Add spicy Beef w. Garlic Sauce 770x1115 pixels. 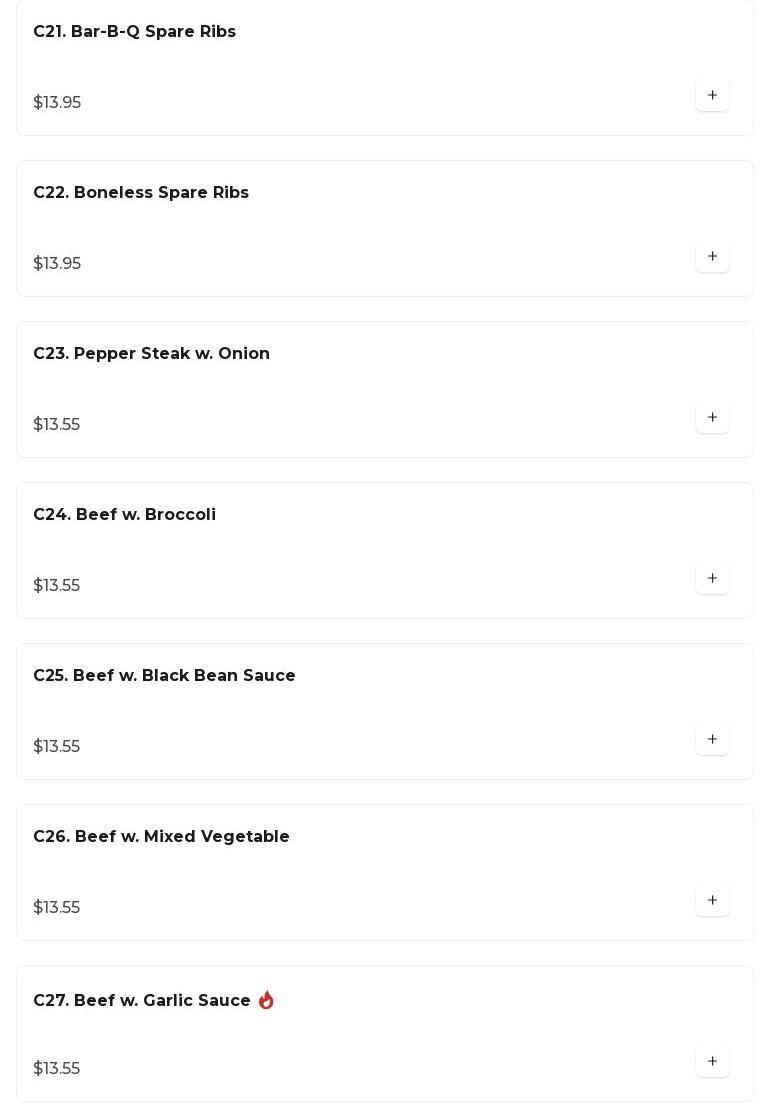pos(712,1062)
